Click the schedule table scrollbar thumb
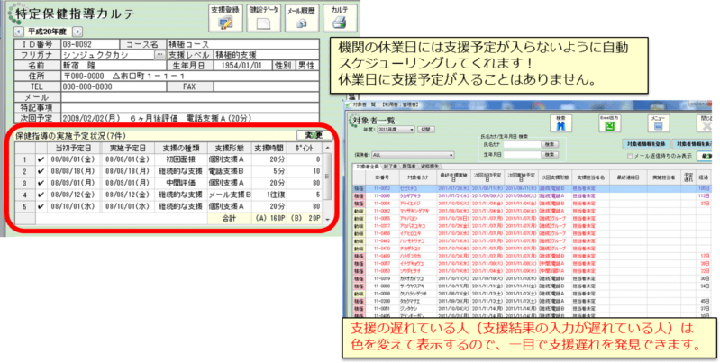 pos(327,176)
